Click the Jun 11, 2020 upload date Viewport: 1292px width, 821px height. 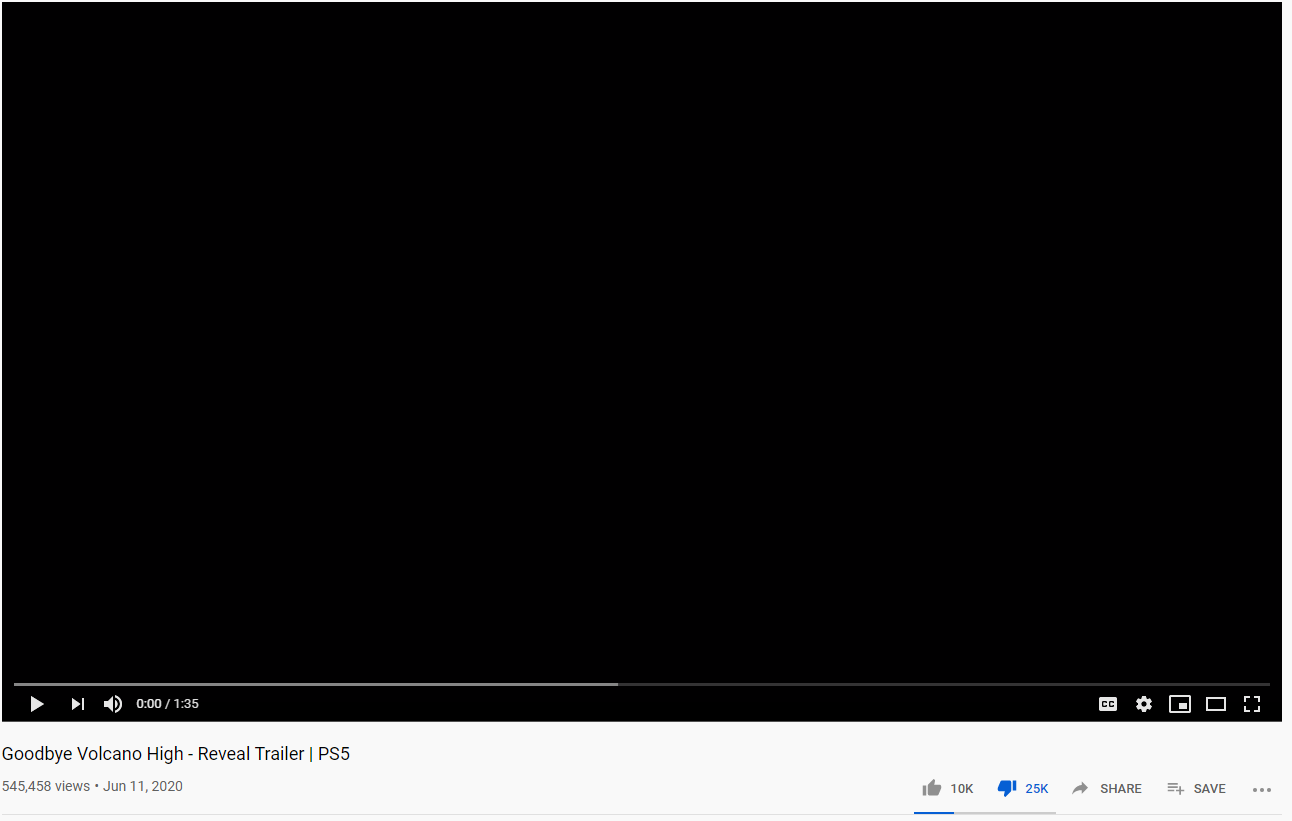click(x=143, y=787)
